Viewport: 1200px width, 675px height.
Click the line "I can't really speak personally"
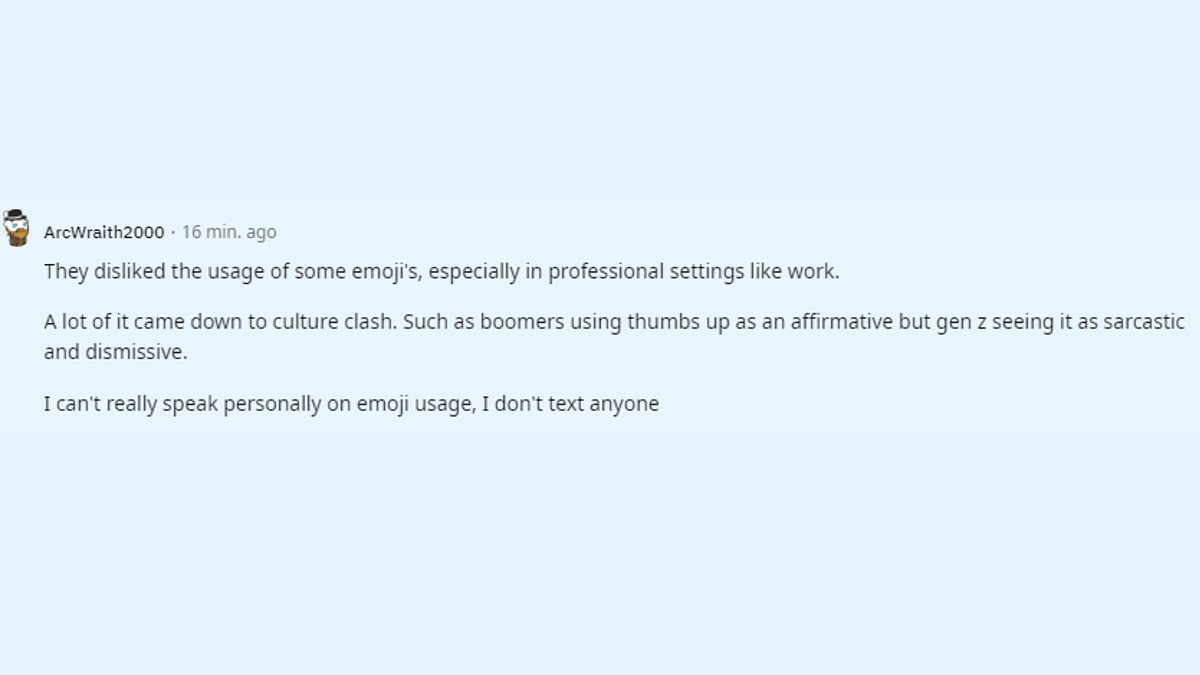coord(351,405)
